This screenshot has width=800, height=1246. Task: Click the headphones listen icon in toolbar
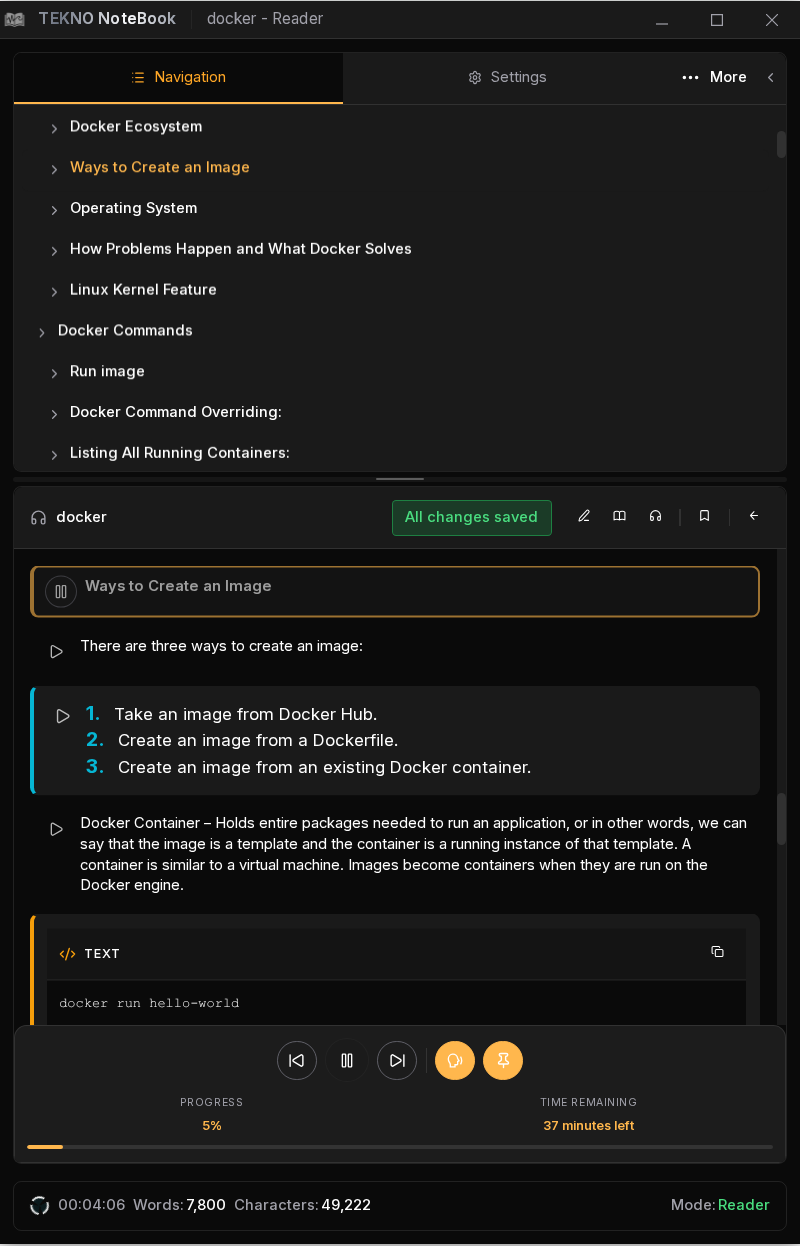click(655, 516)
